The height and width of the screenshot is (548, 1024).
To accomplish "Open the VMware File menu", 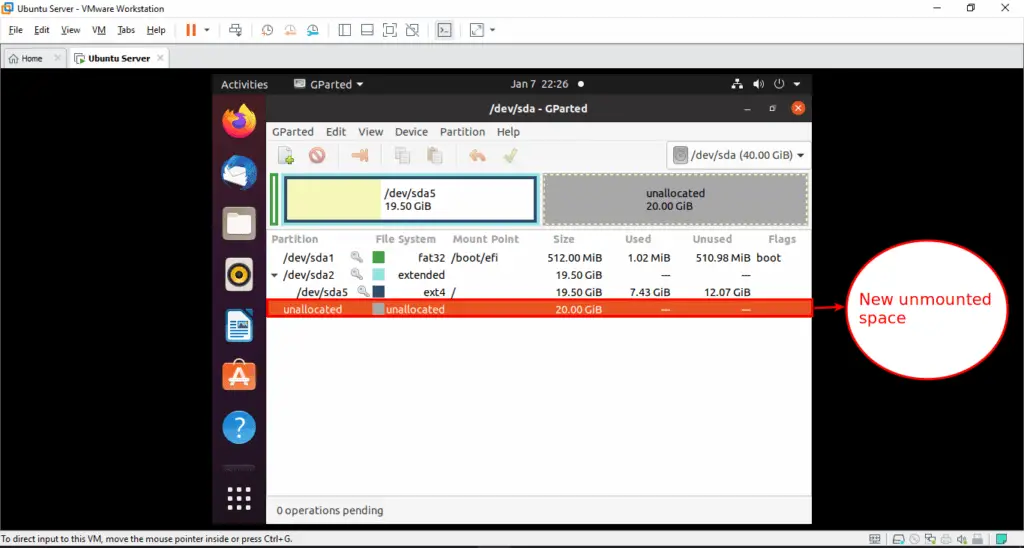I will tap(16, 30).
